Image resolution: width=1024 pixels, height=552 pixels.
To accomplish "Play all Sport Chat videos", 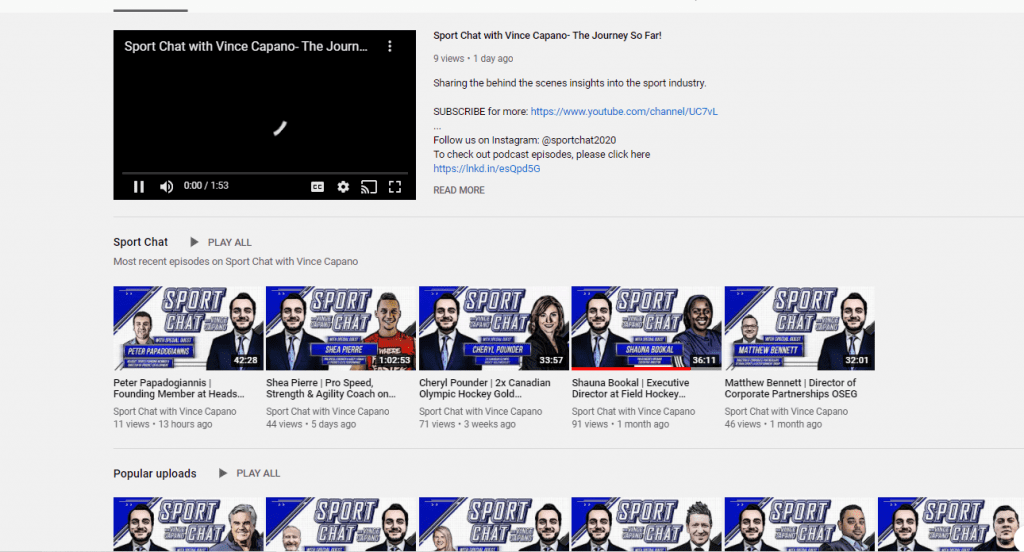I will (x=221, y=242).
